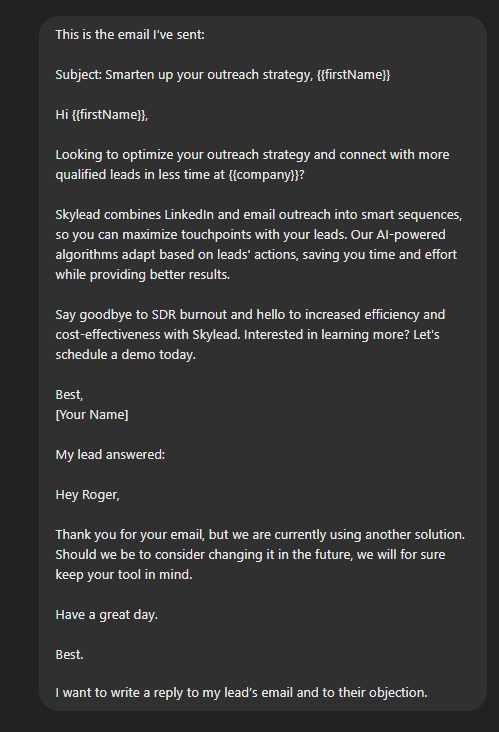This screenshot has width=499, height=732.
Task: Click the line starting "Thank you for your email"
Action: click(x=260, y=535)
